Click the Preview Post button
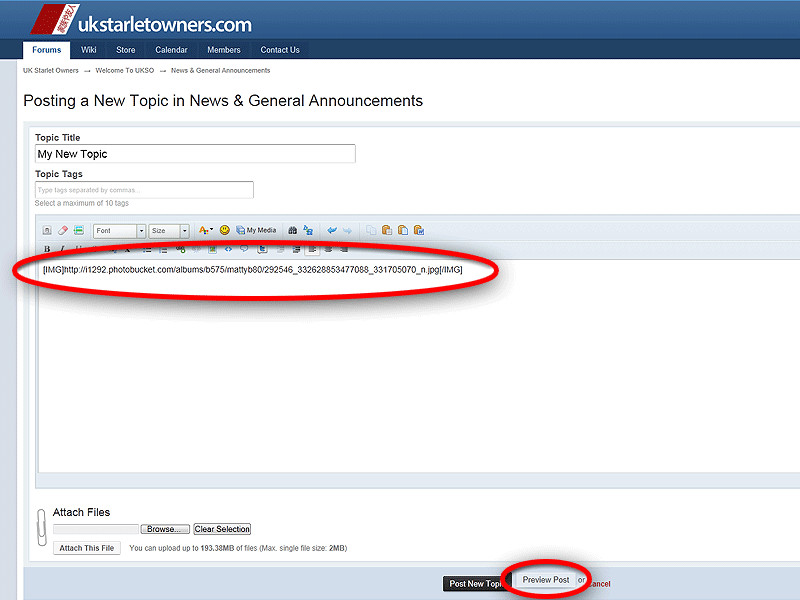Viewport: 800px width, 600px height. click(546, 580)
